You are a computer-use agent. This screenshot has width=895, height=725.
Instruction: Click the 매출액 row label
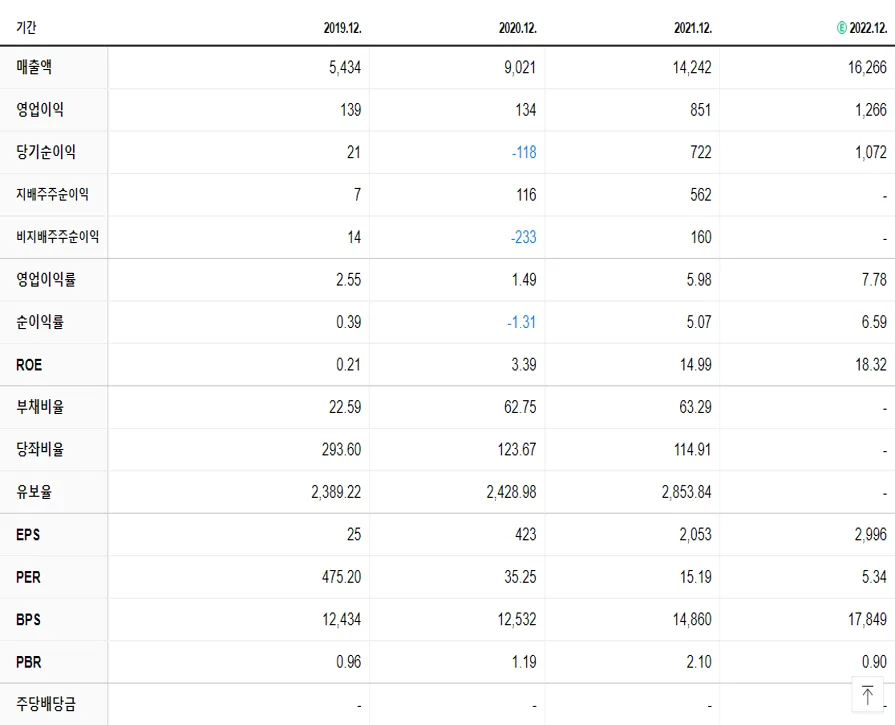click(34, 67)
